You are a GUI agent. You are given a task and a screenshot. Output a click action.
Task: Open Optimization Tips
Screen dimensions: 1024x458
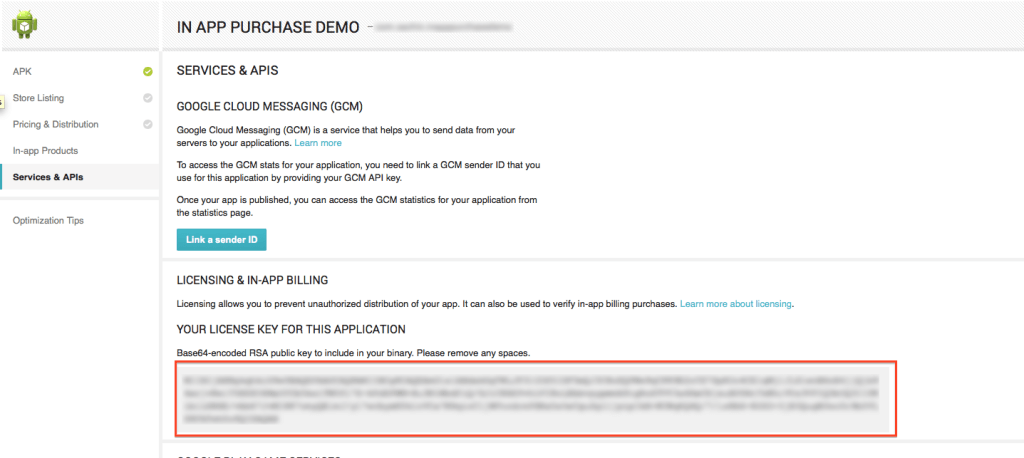48,221
